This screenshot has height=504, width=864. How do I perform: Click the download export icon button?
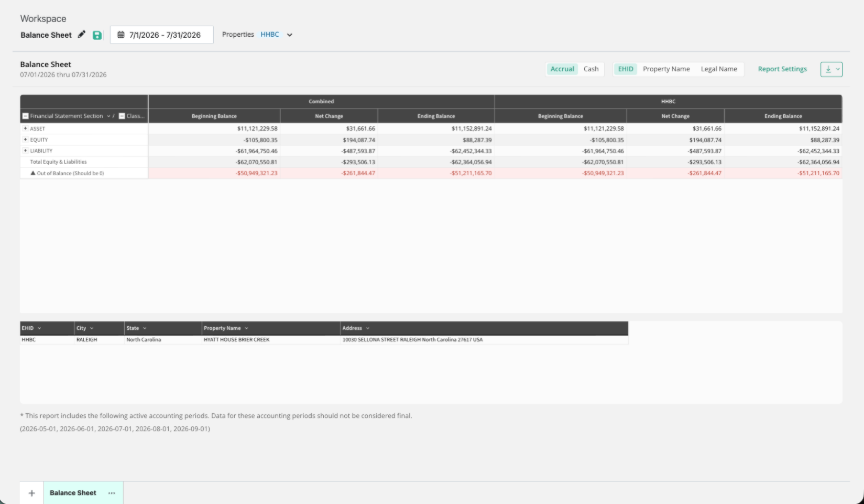click(x=828, y=69)
